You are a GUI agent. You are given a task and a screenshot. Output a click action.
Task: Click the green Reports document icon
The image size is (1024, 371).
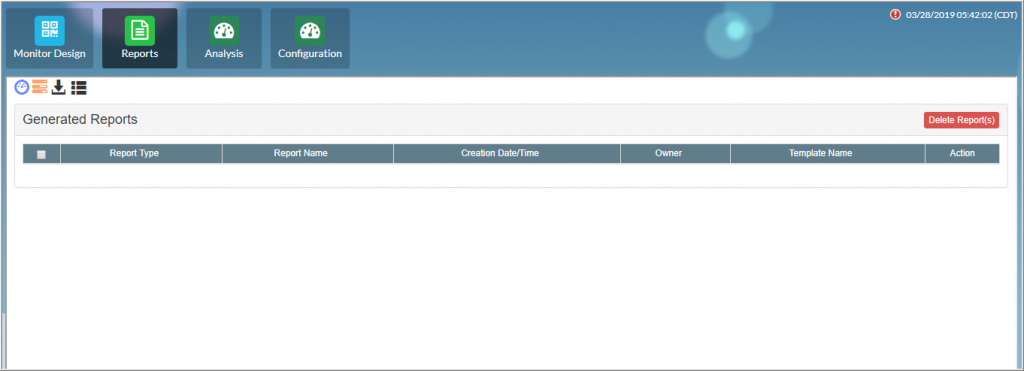[x=140, y=31]
